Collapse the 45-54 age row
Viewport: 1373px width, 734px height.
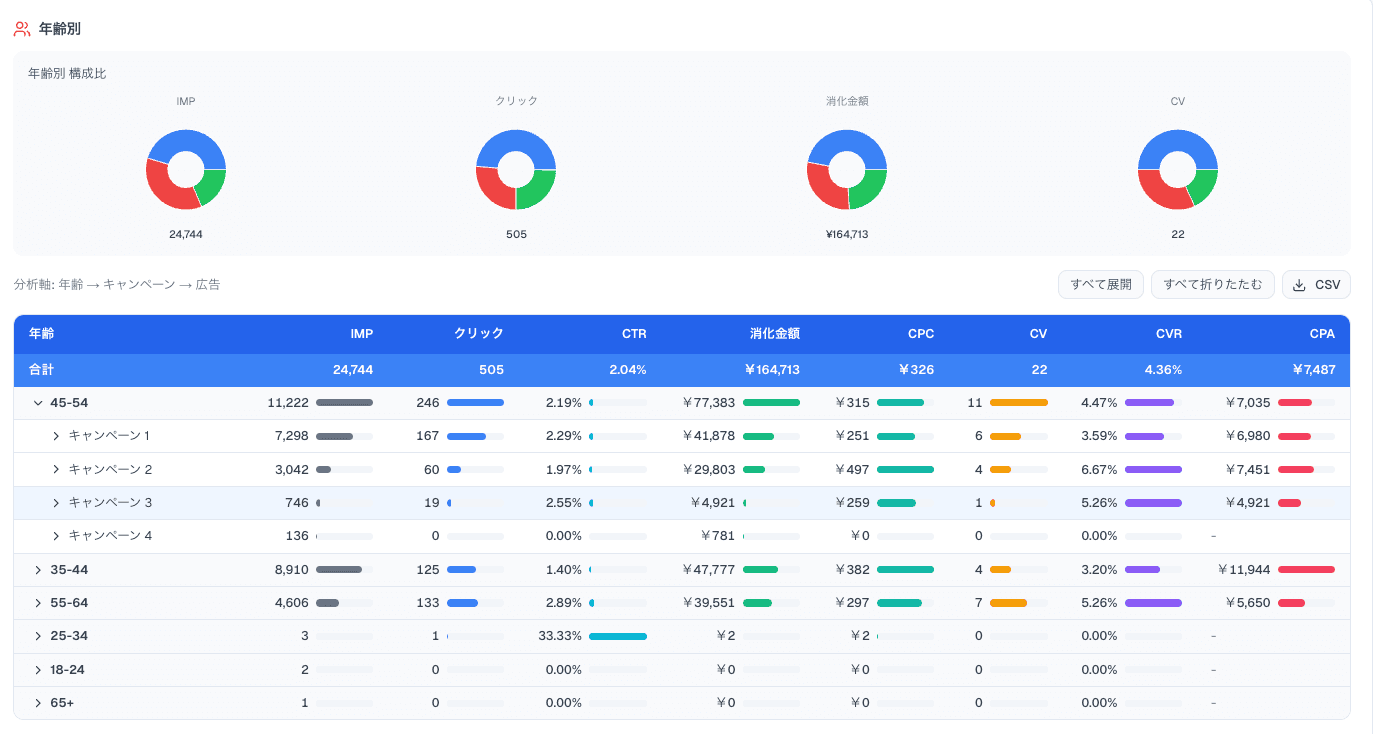tap(38, 403)
